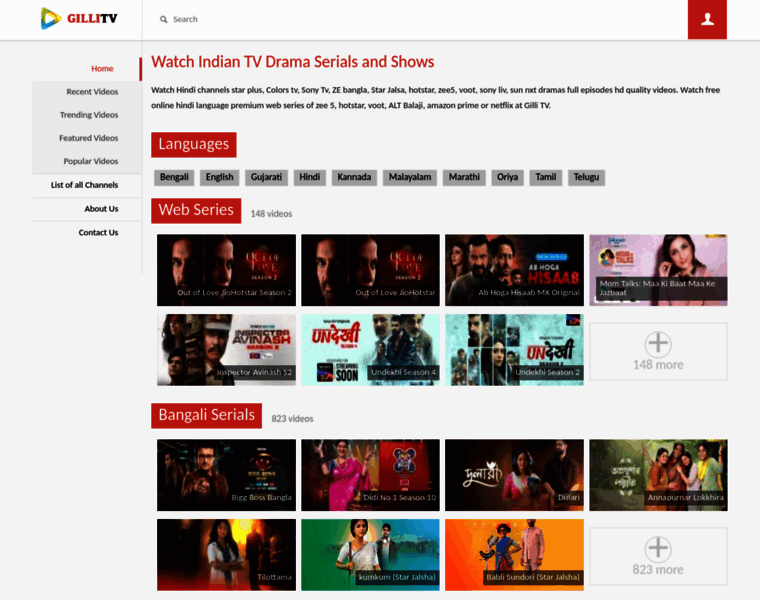The image size is (760, 600).
Task: Select Telugu language tag
Action: click(586, 177)
